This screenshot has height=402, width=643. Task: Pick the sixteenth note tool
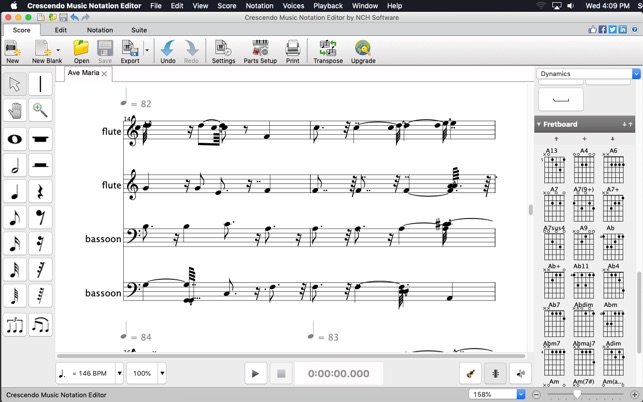(15, 244)
